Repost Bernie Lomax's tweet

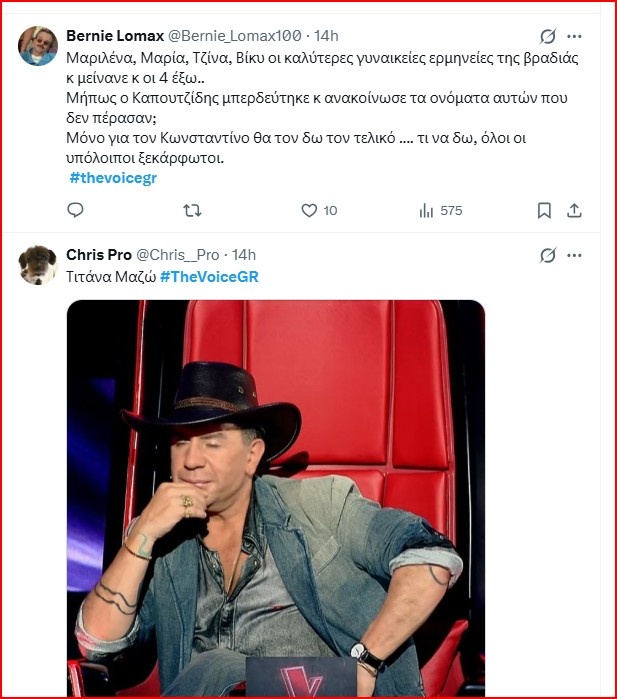pyautogui.click(x=193, y=210)
